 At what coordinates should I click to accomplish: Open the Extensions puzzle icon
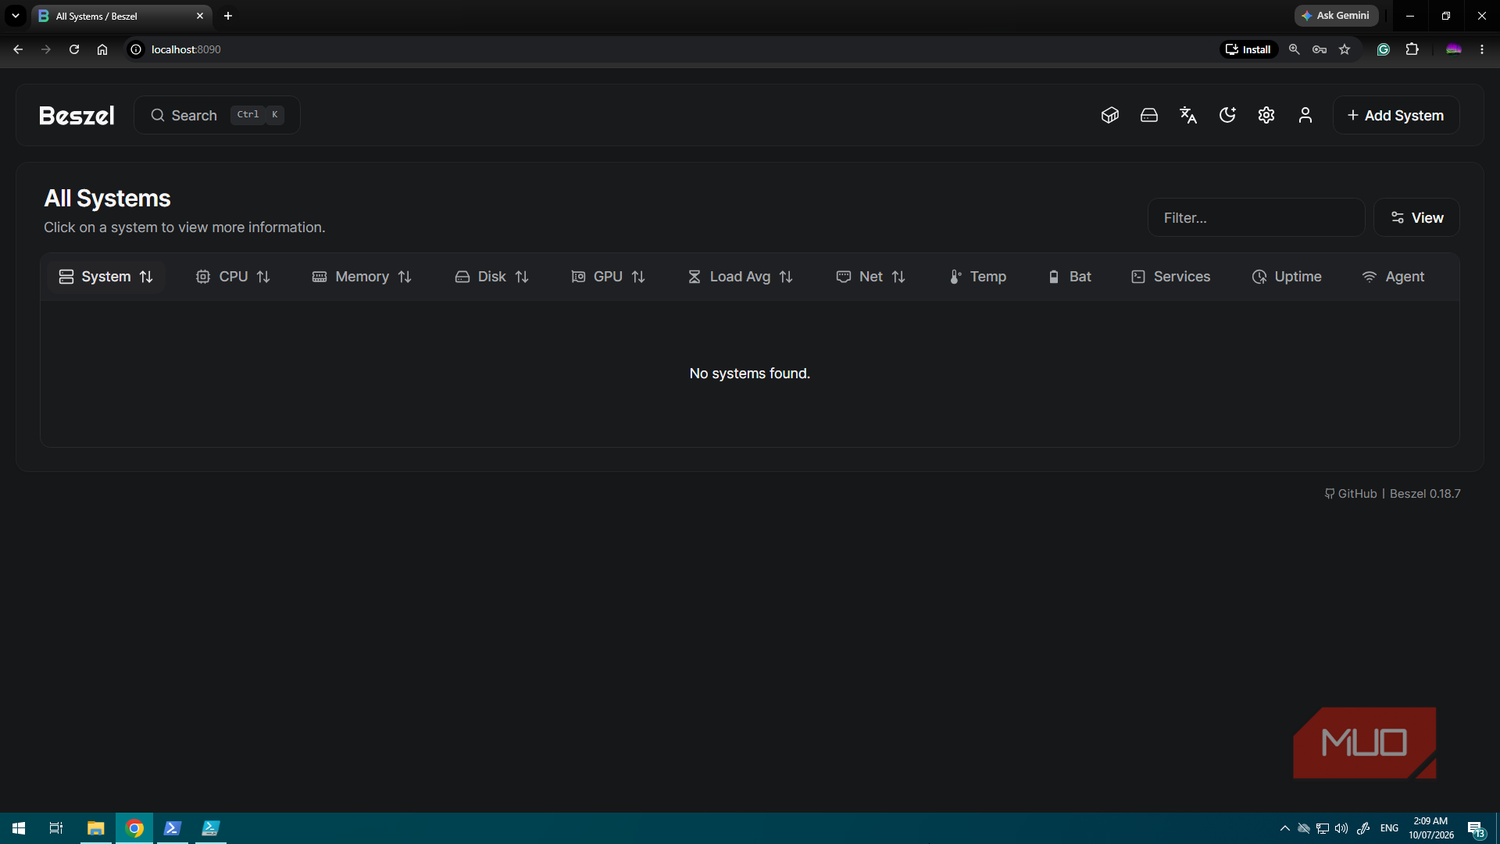1412,49
